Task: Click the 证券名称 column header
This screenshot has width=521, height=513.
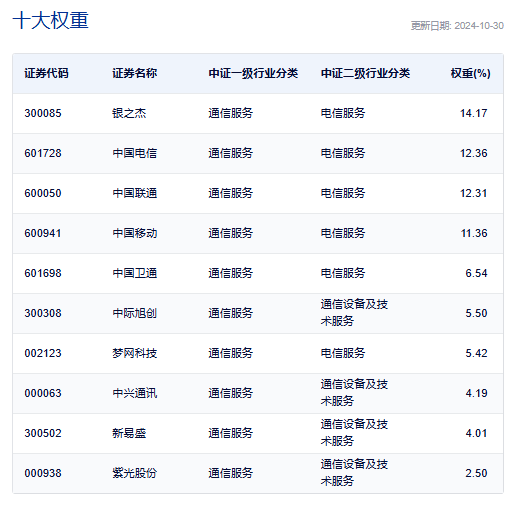Action: (x=134, y=73)
